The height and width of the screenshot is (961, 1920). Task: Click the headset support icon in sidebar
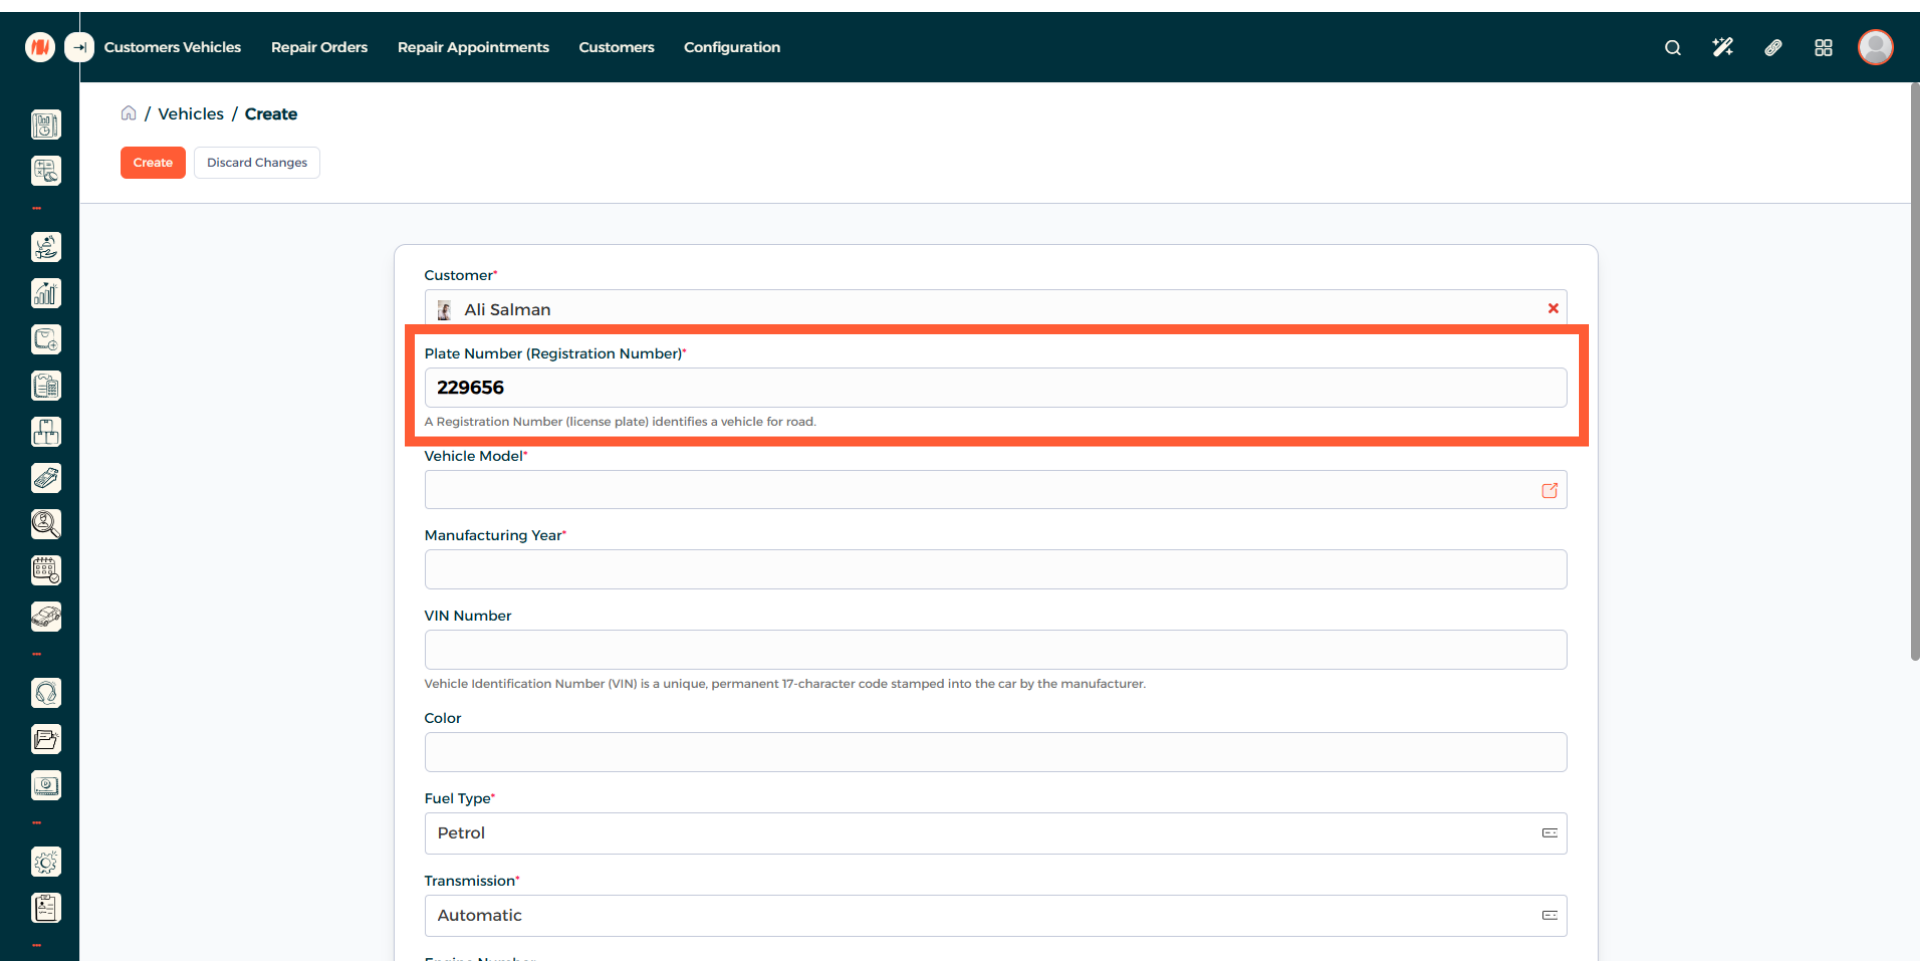(x=46, y=693)
